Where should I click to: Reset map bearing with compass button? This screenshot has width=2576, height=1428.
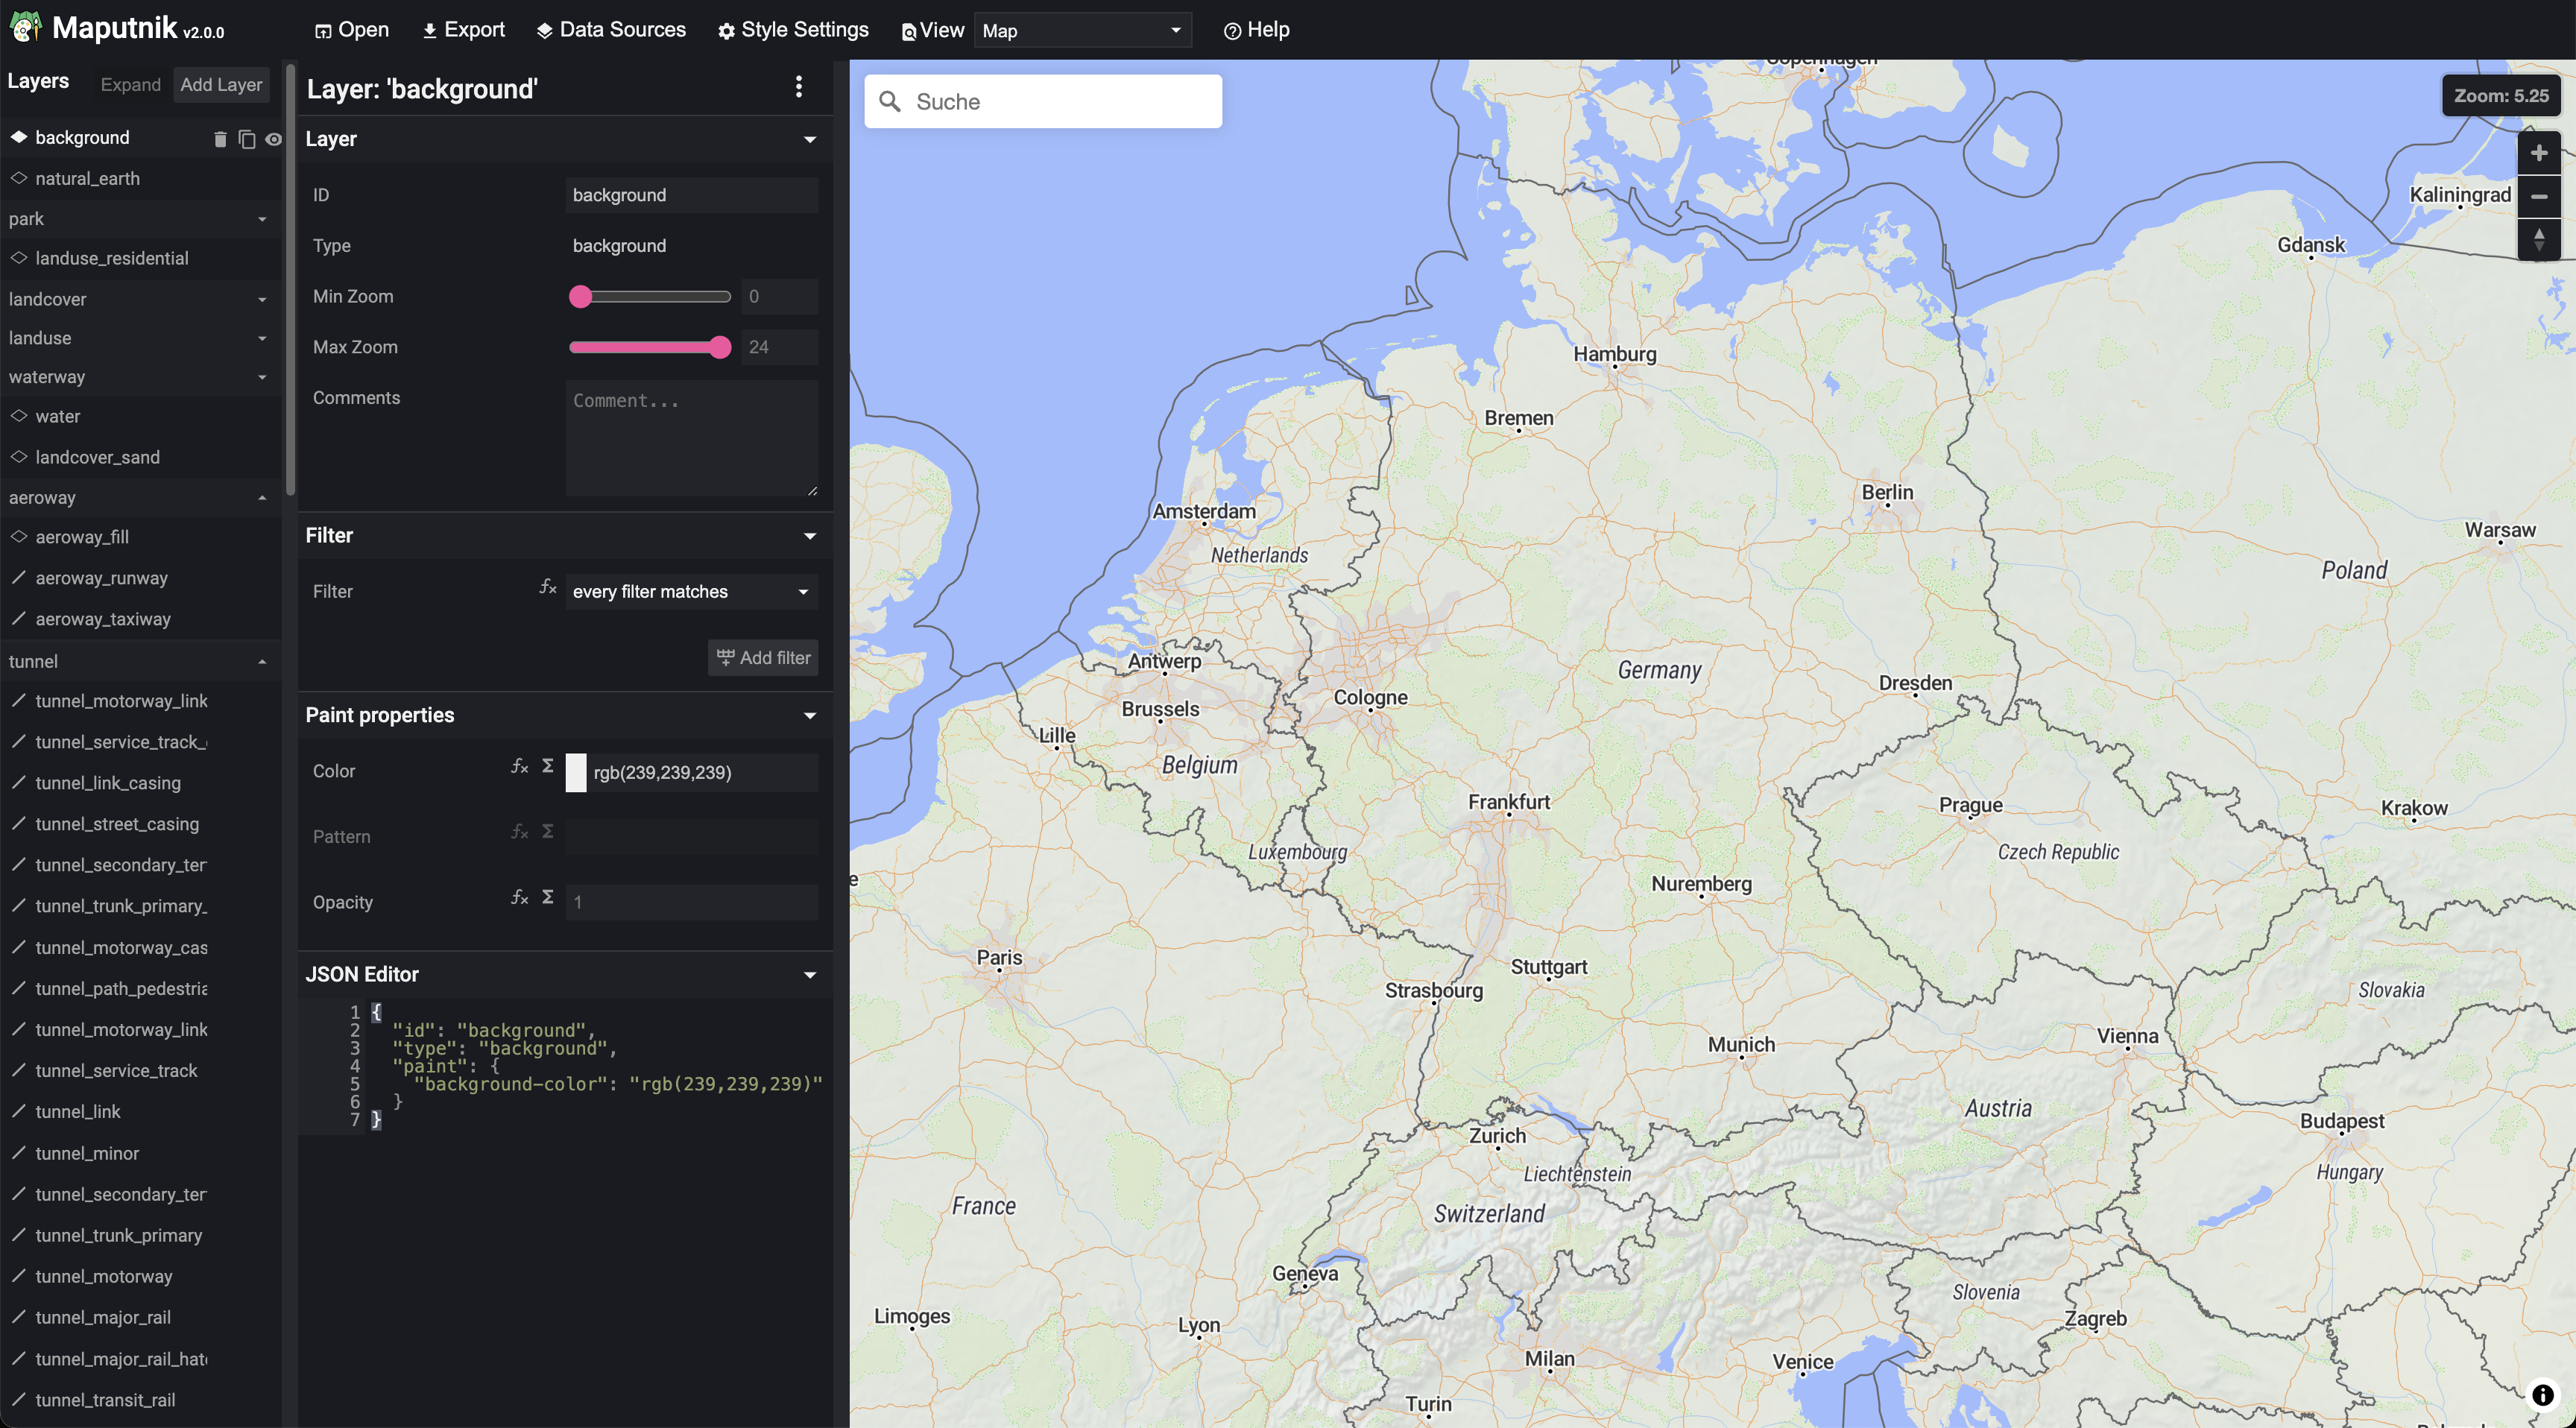pos(2538,240)
